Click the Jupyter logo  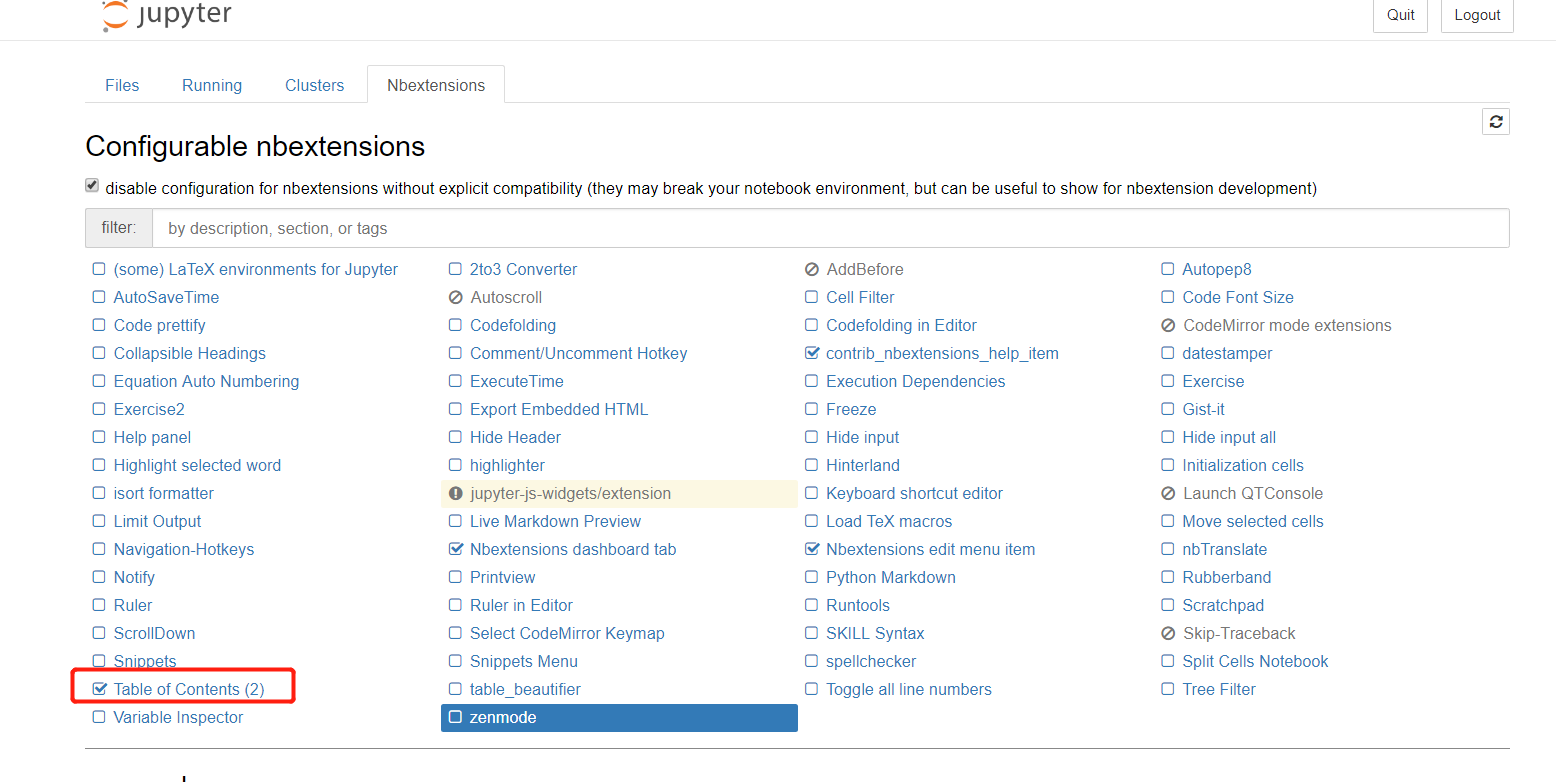(x=167, y=15)
